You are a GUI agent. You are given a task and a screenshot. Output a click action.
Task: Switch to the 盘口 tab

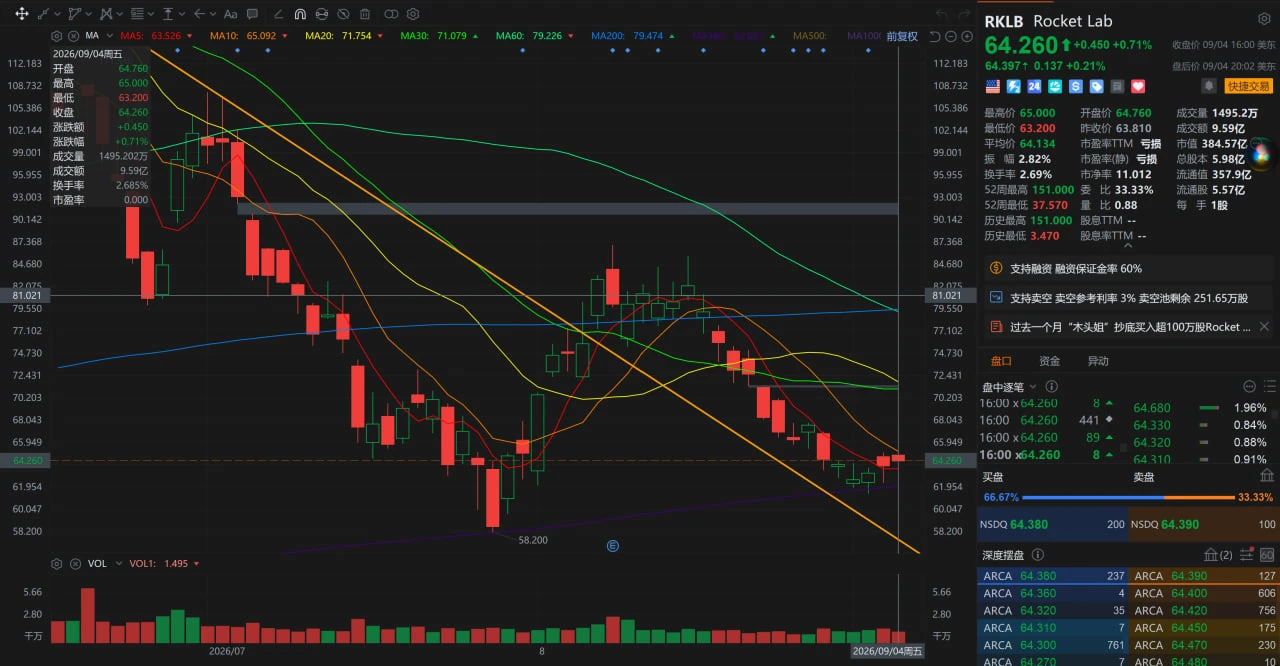(1001, 361)
